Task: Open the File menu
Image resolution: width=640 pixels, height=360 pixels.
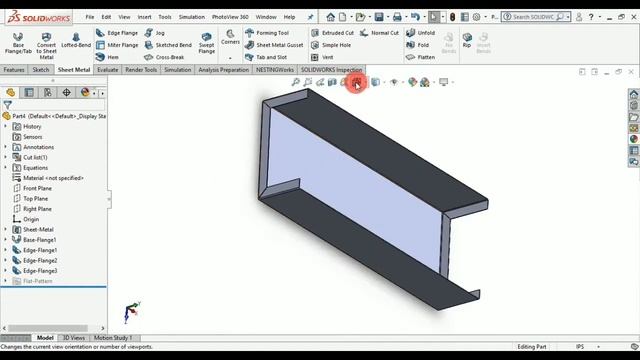Action: click(90, 17)
